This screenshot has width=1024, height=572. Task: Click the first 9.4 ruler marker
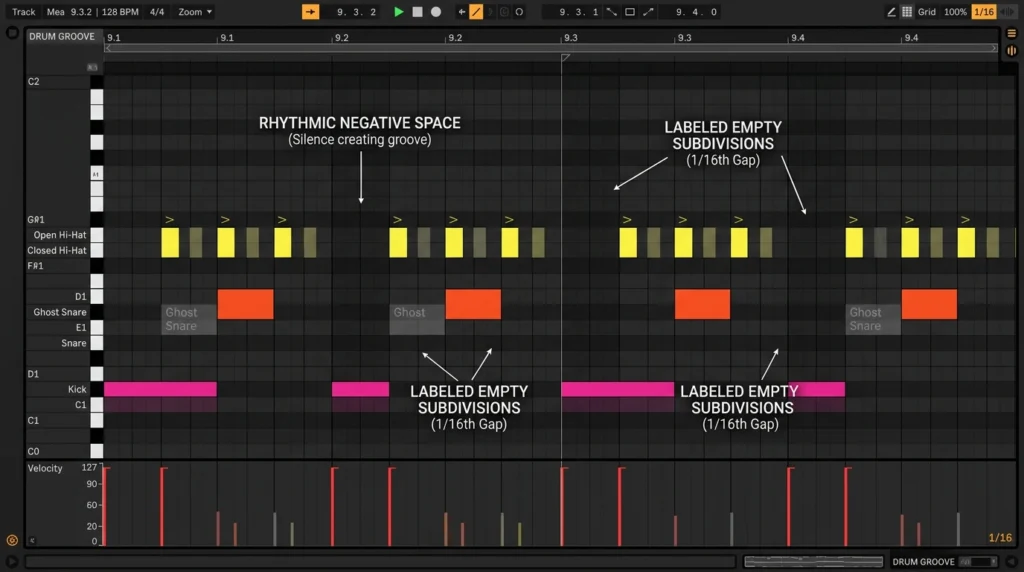[x=797, y=38]
